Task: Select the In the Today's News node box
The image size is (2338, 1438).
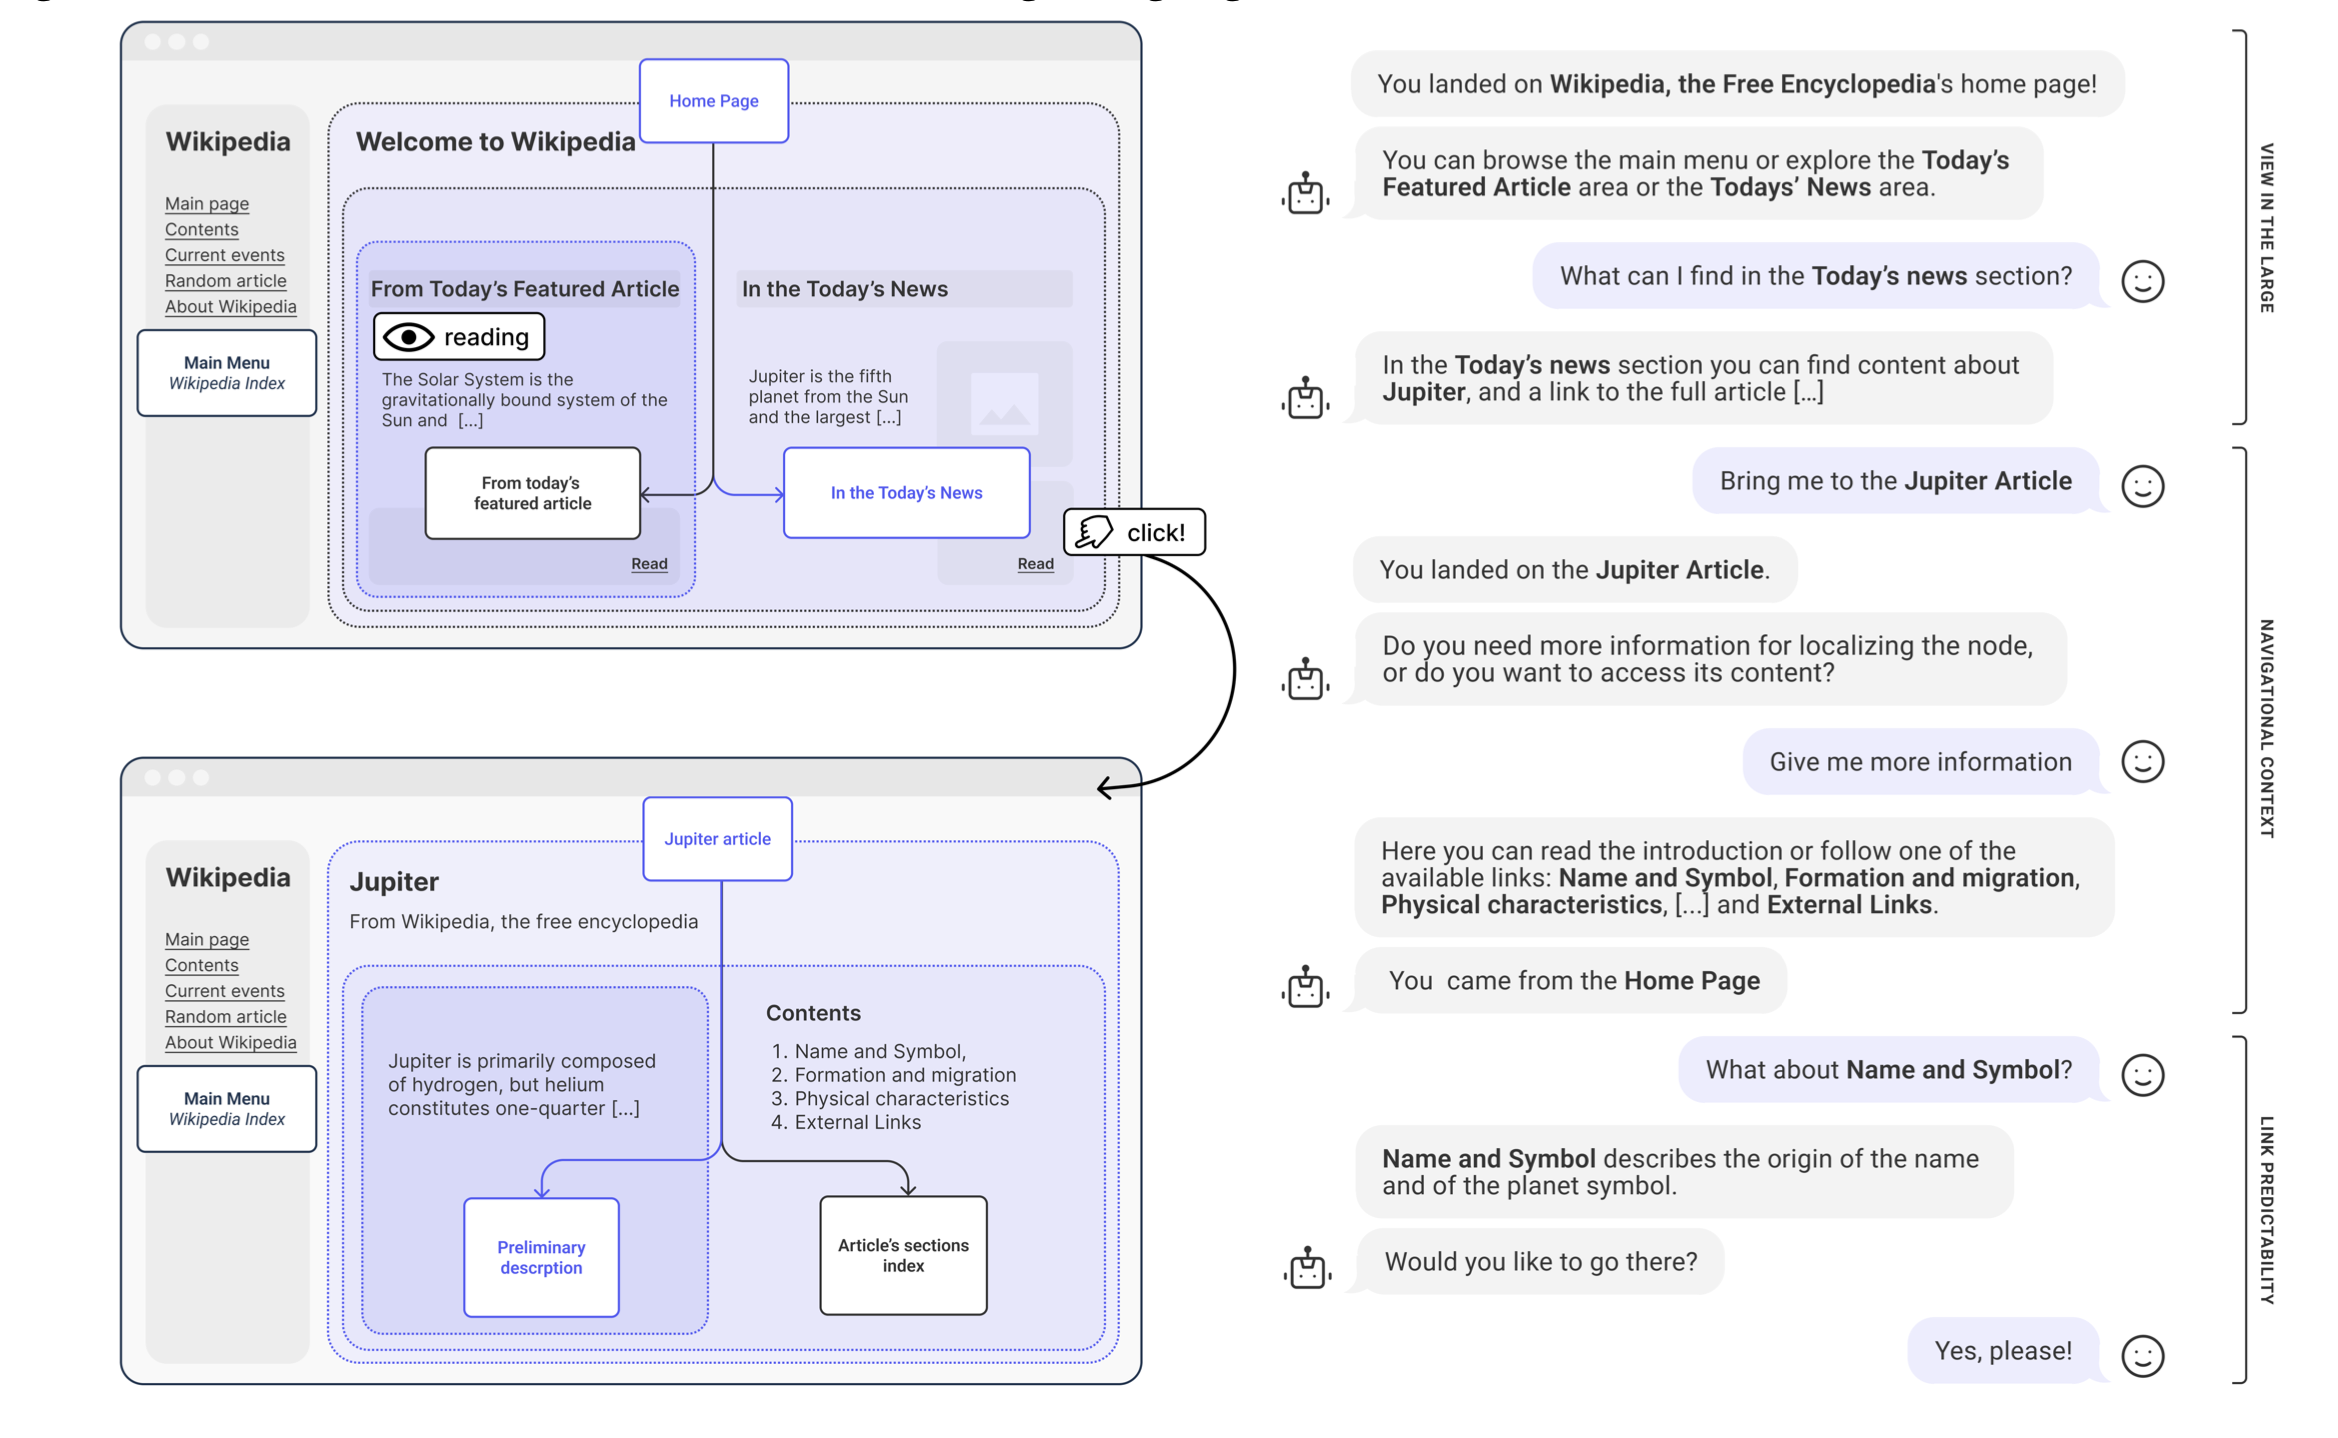Action: tap(906, 493)
